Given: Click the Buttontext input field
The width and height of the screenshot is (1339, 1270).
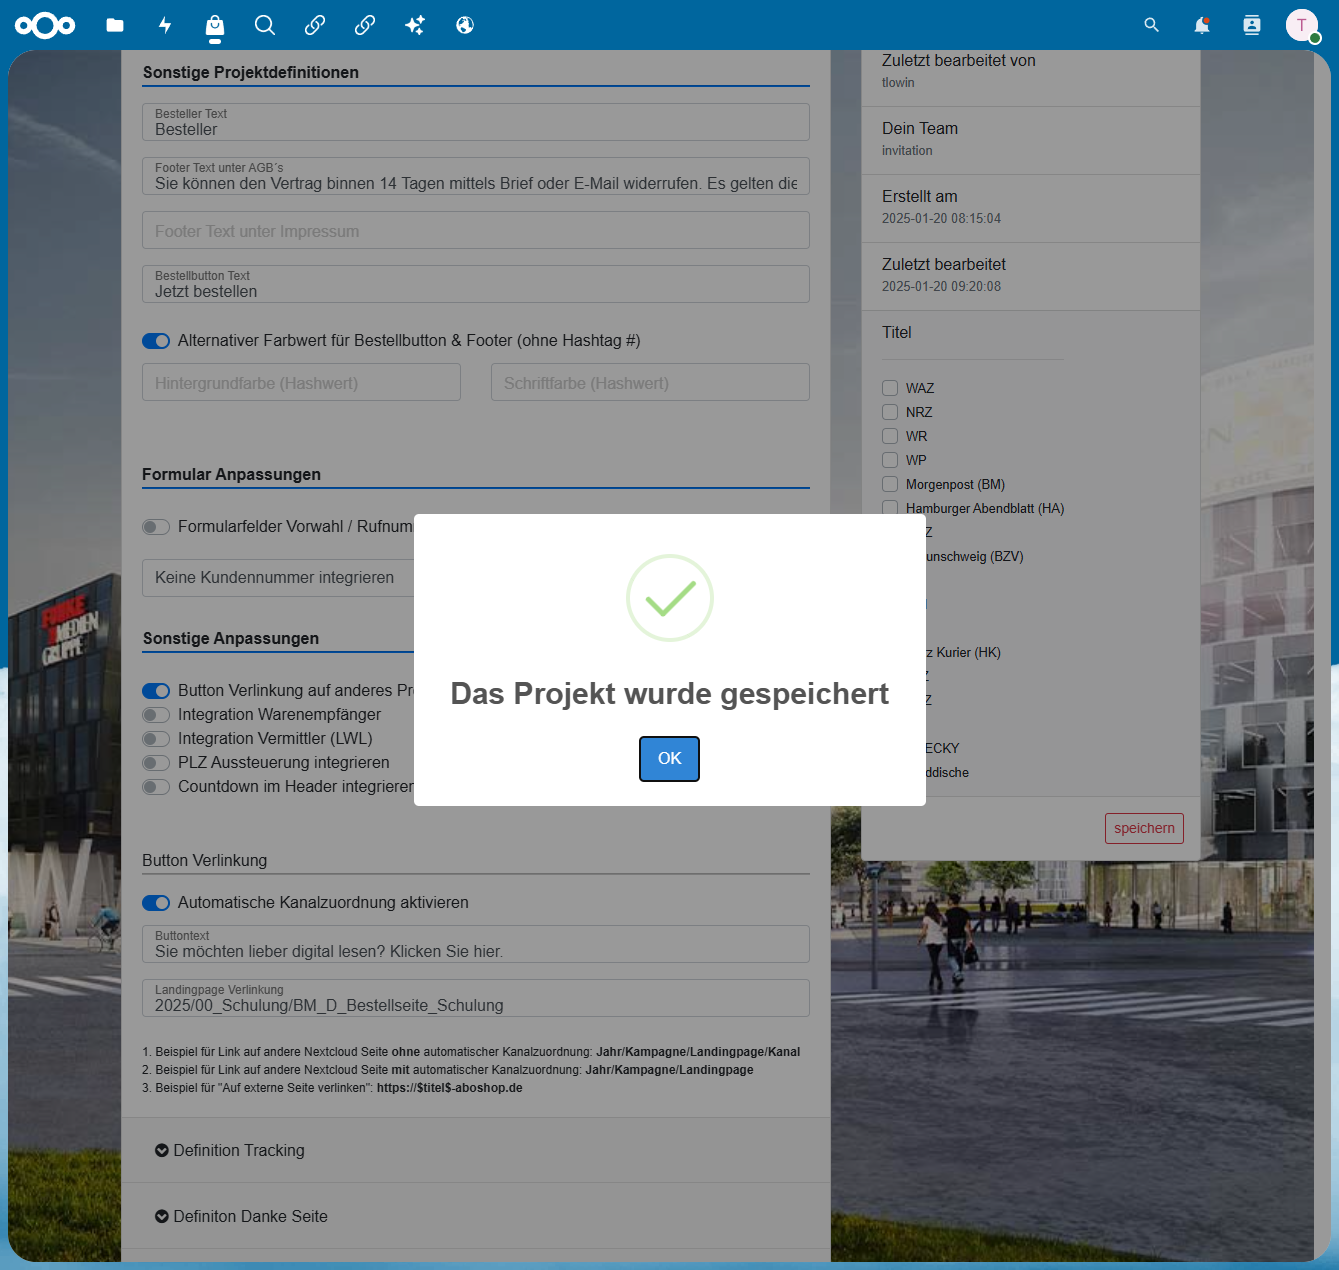Looking at the screenshot, I should (476, 944).
